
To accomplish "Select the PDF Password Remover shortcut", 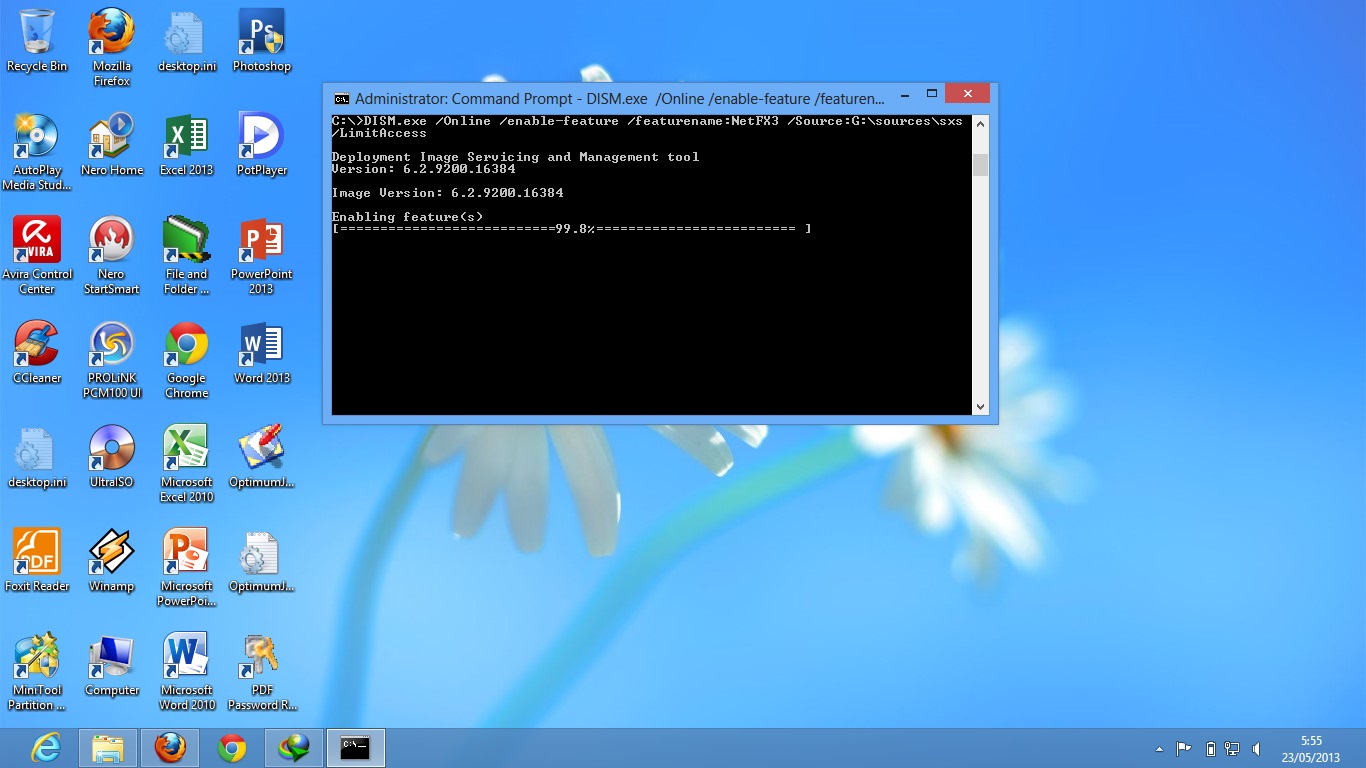I will [262, 671].
